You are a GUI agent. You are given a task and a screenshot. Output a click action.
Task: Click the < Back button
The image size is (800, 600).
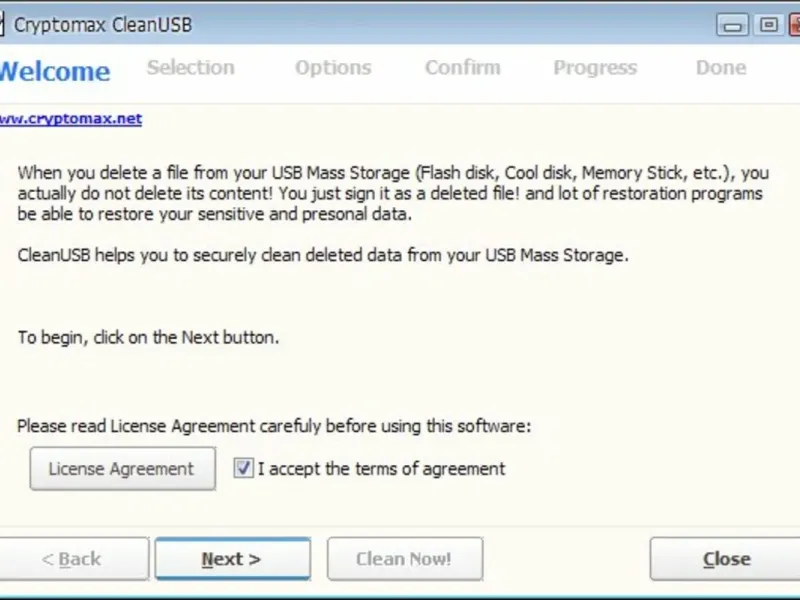[72, 559]
